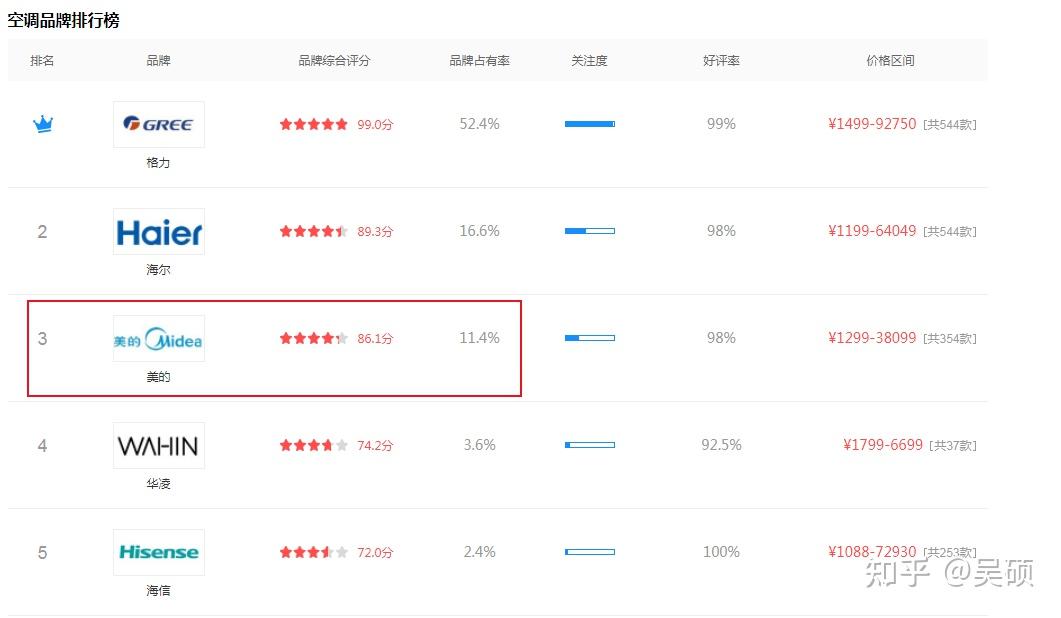Open the Haier brand logo
This screenshot has height=618, width=1061.
[x=158, y=231]
